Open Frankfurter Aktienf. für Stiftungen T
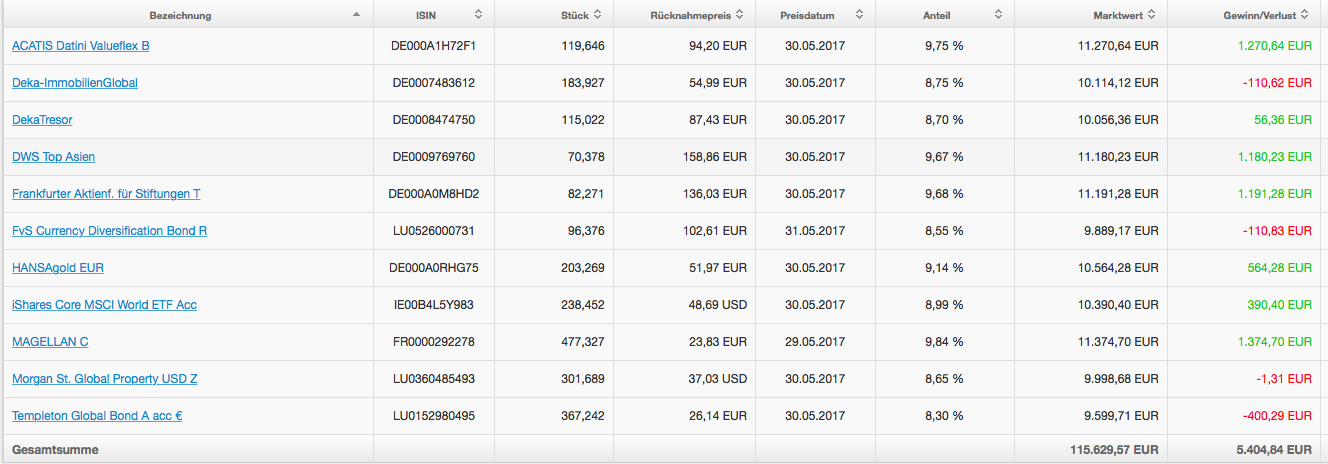The height and width of the screenshot is (464, 1328). (x=106, y=194)
